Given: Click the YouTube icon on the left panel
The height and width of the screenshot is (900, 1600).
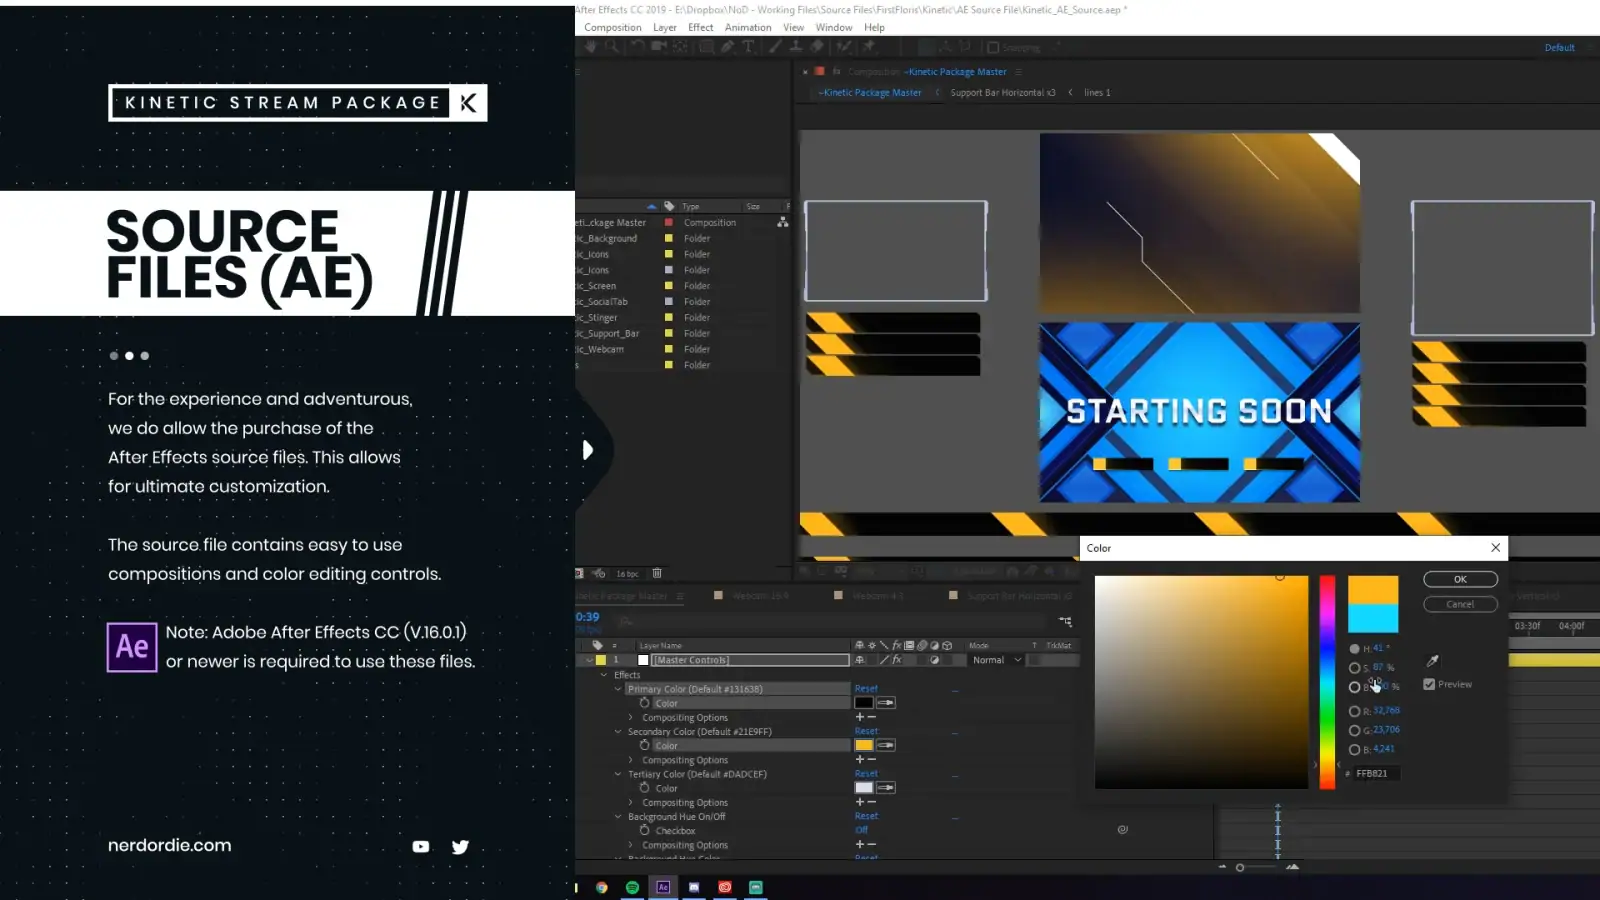Looking at the screenshot, I should [421, 847].
